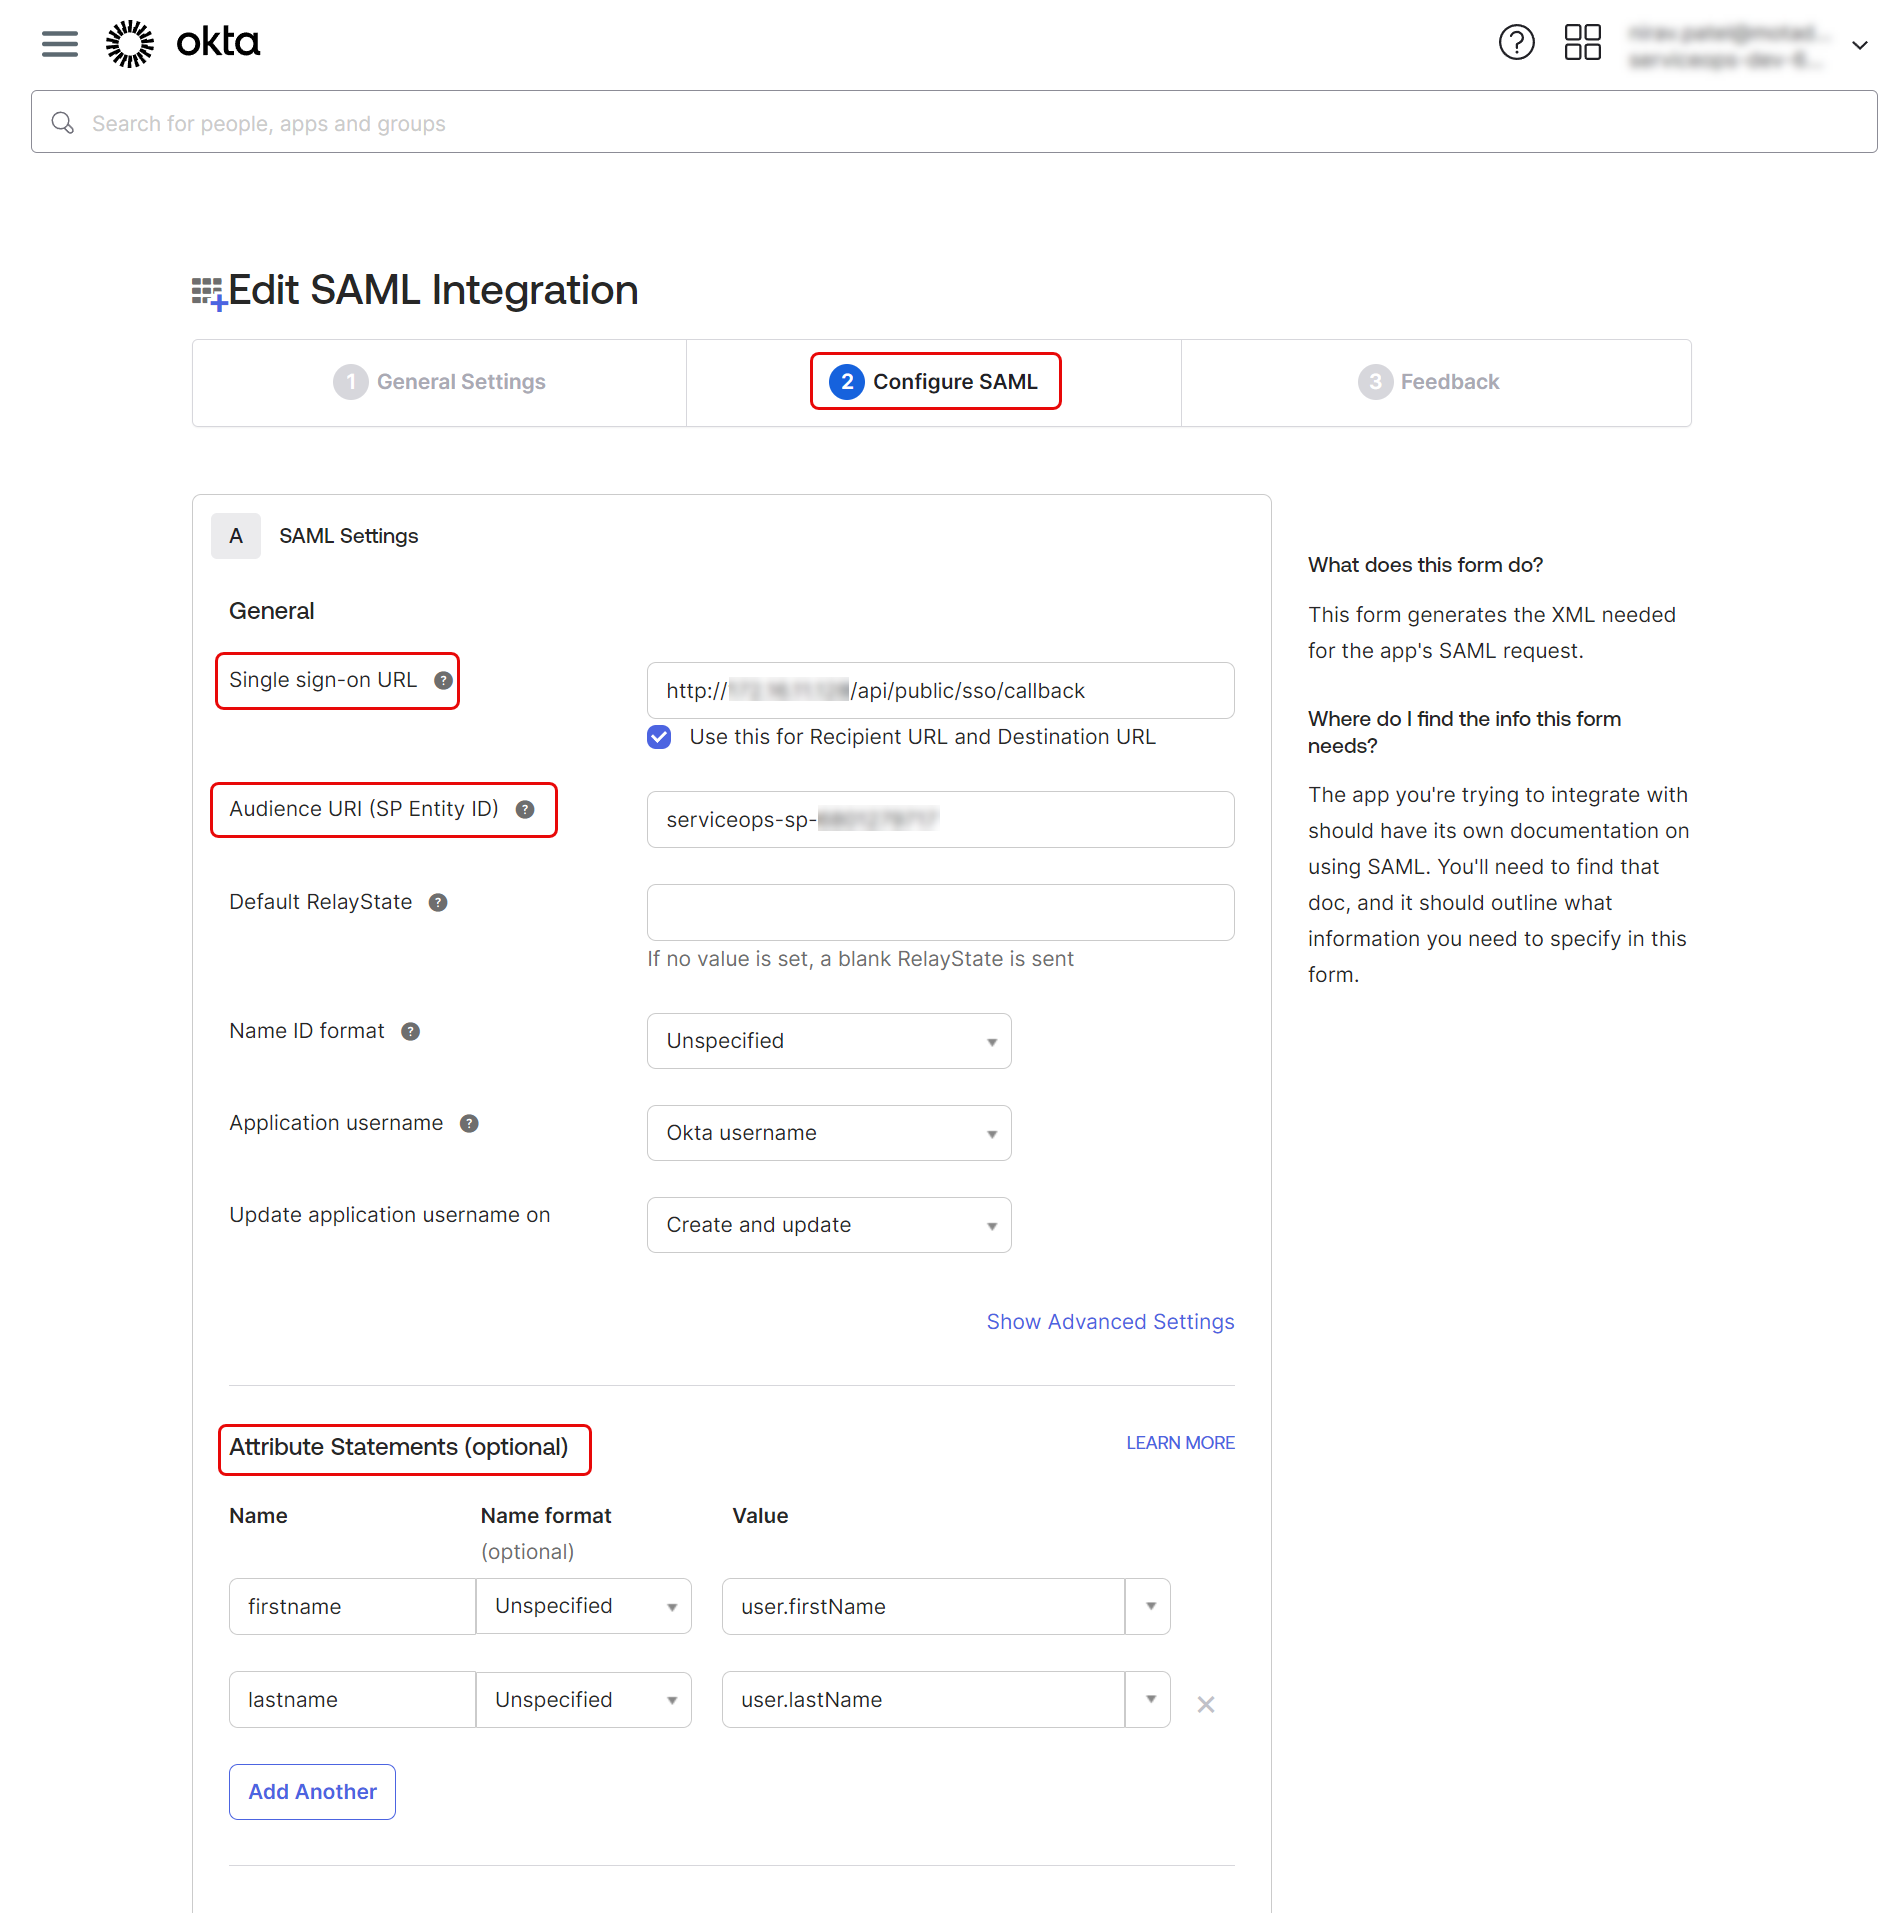Open the Name ID format dropdown
Image resolution: width=1880 pixels, height=1913 pixels.
pos(828,1041)
